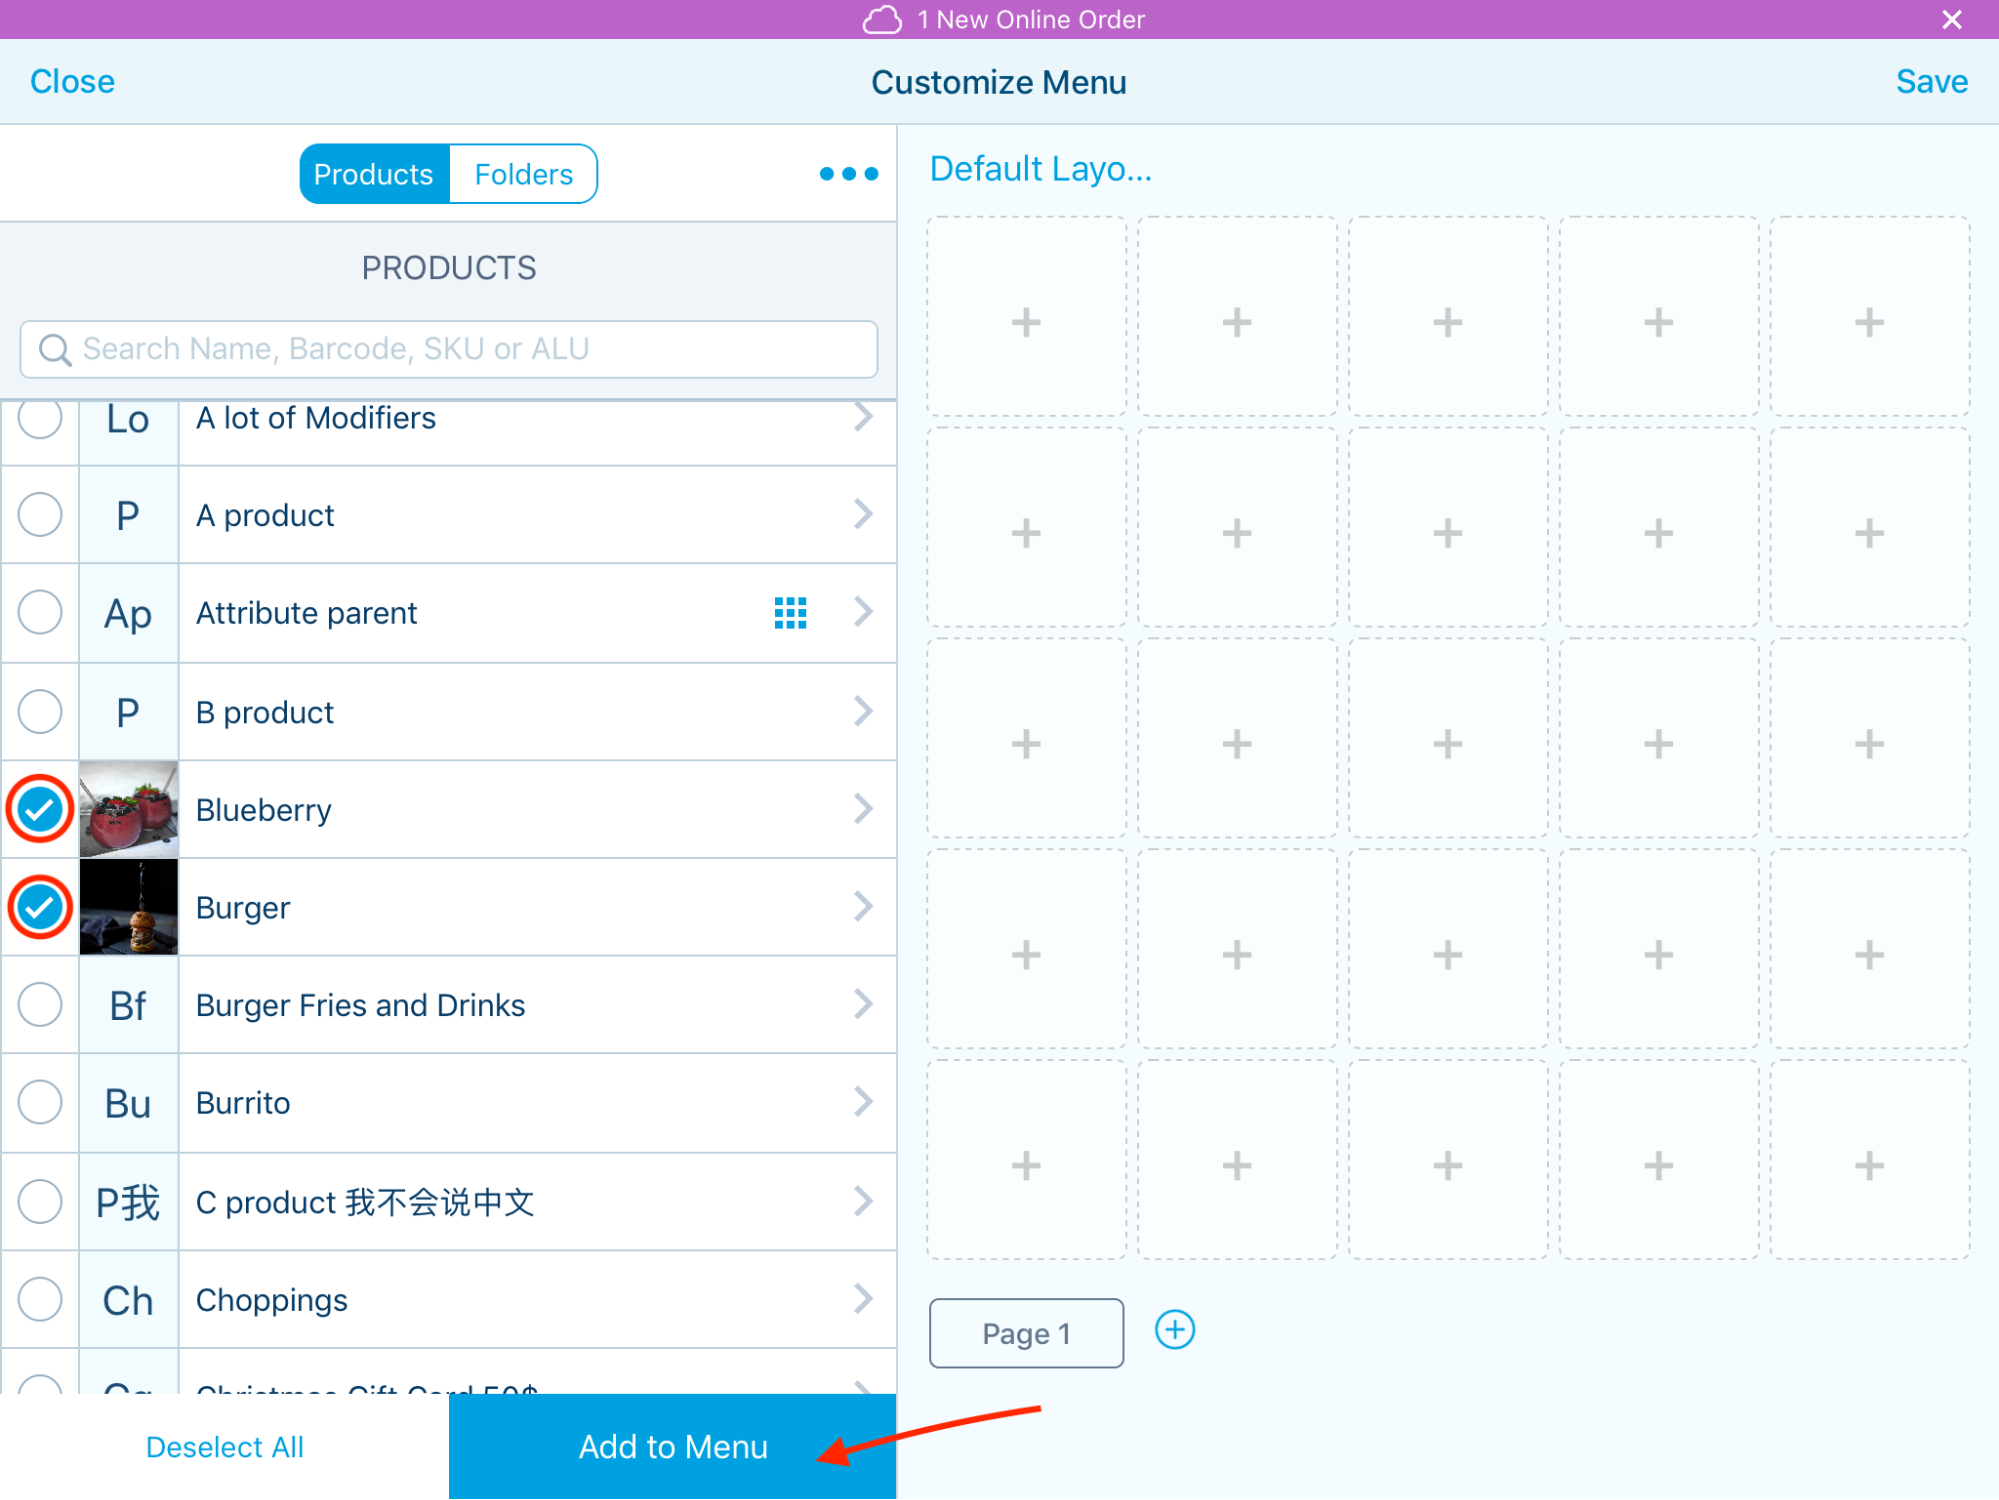The height and width of the screenshot is (1500, 1999).
Task: Save the customized menu
Action: click(1928, 81)
